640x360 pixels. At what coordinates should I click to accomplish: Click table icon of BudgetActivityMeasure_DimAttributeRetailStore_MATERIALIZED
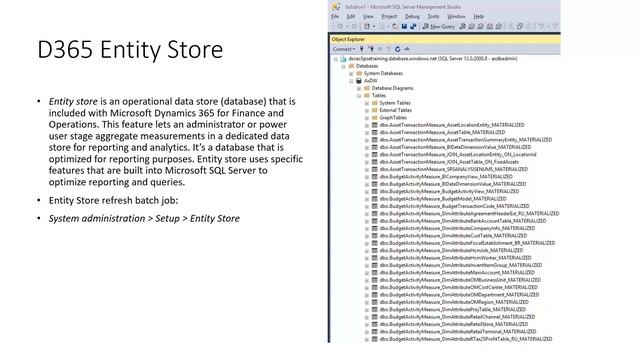[375, 324]
